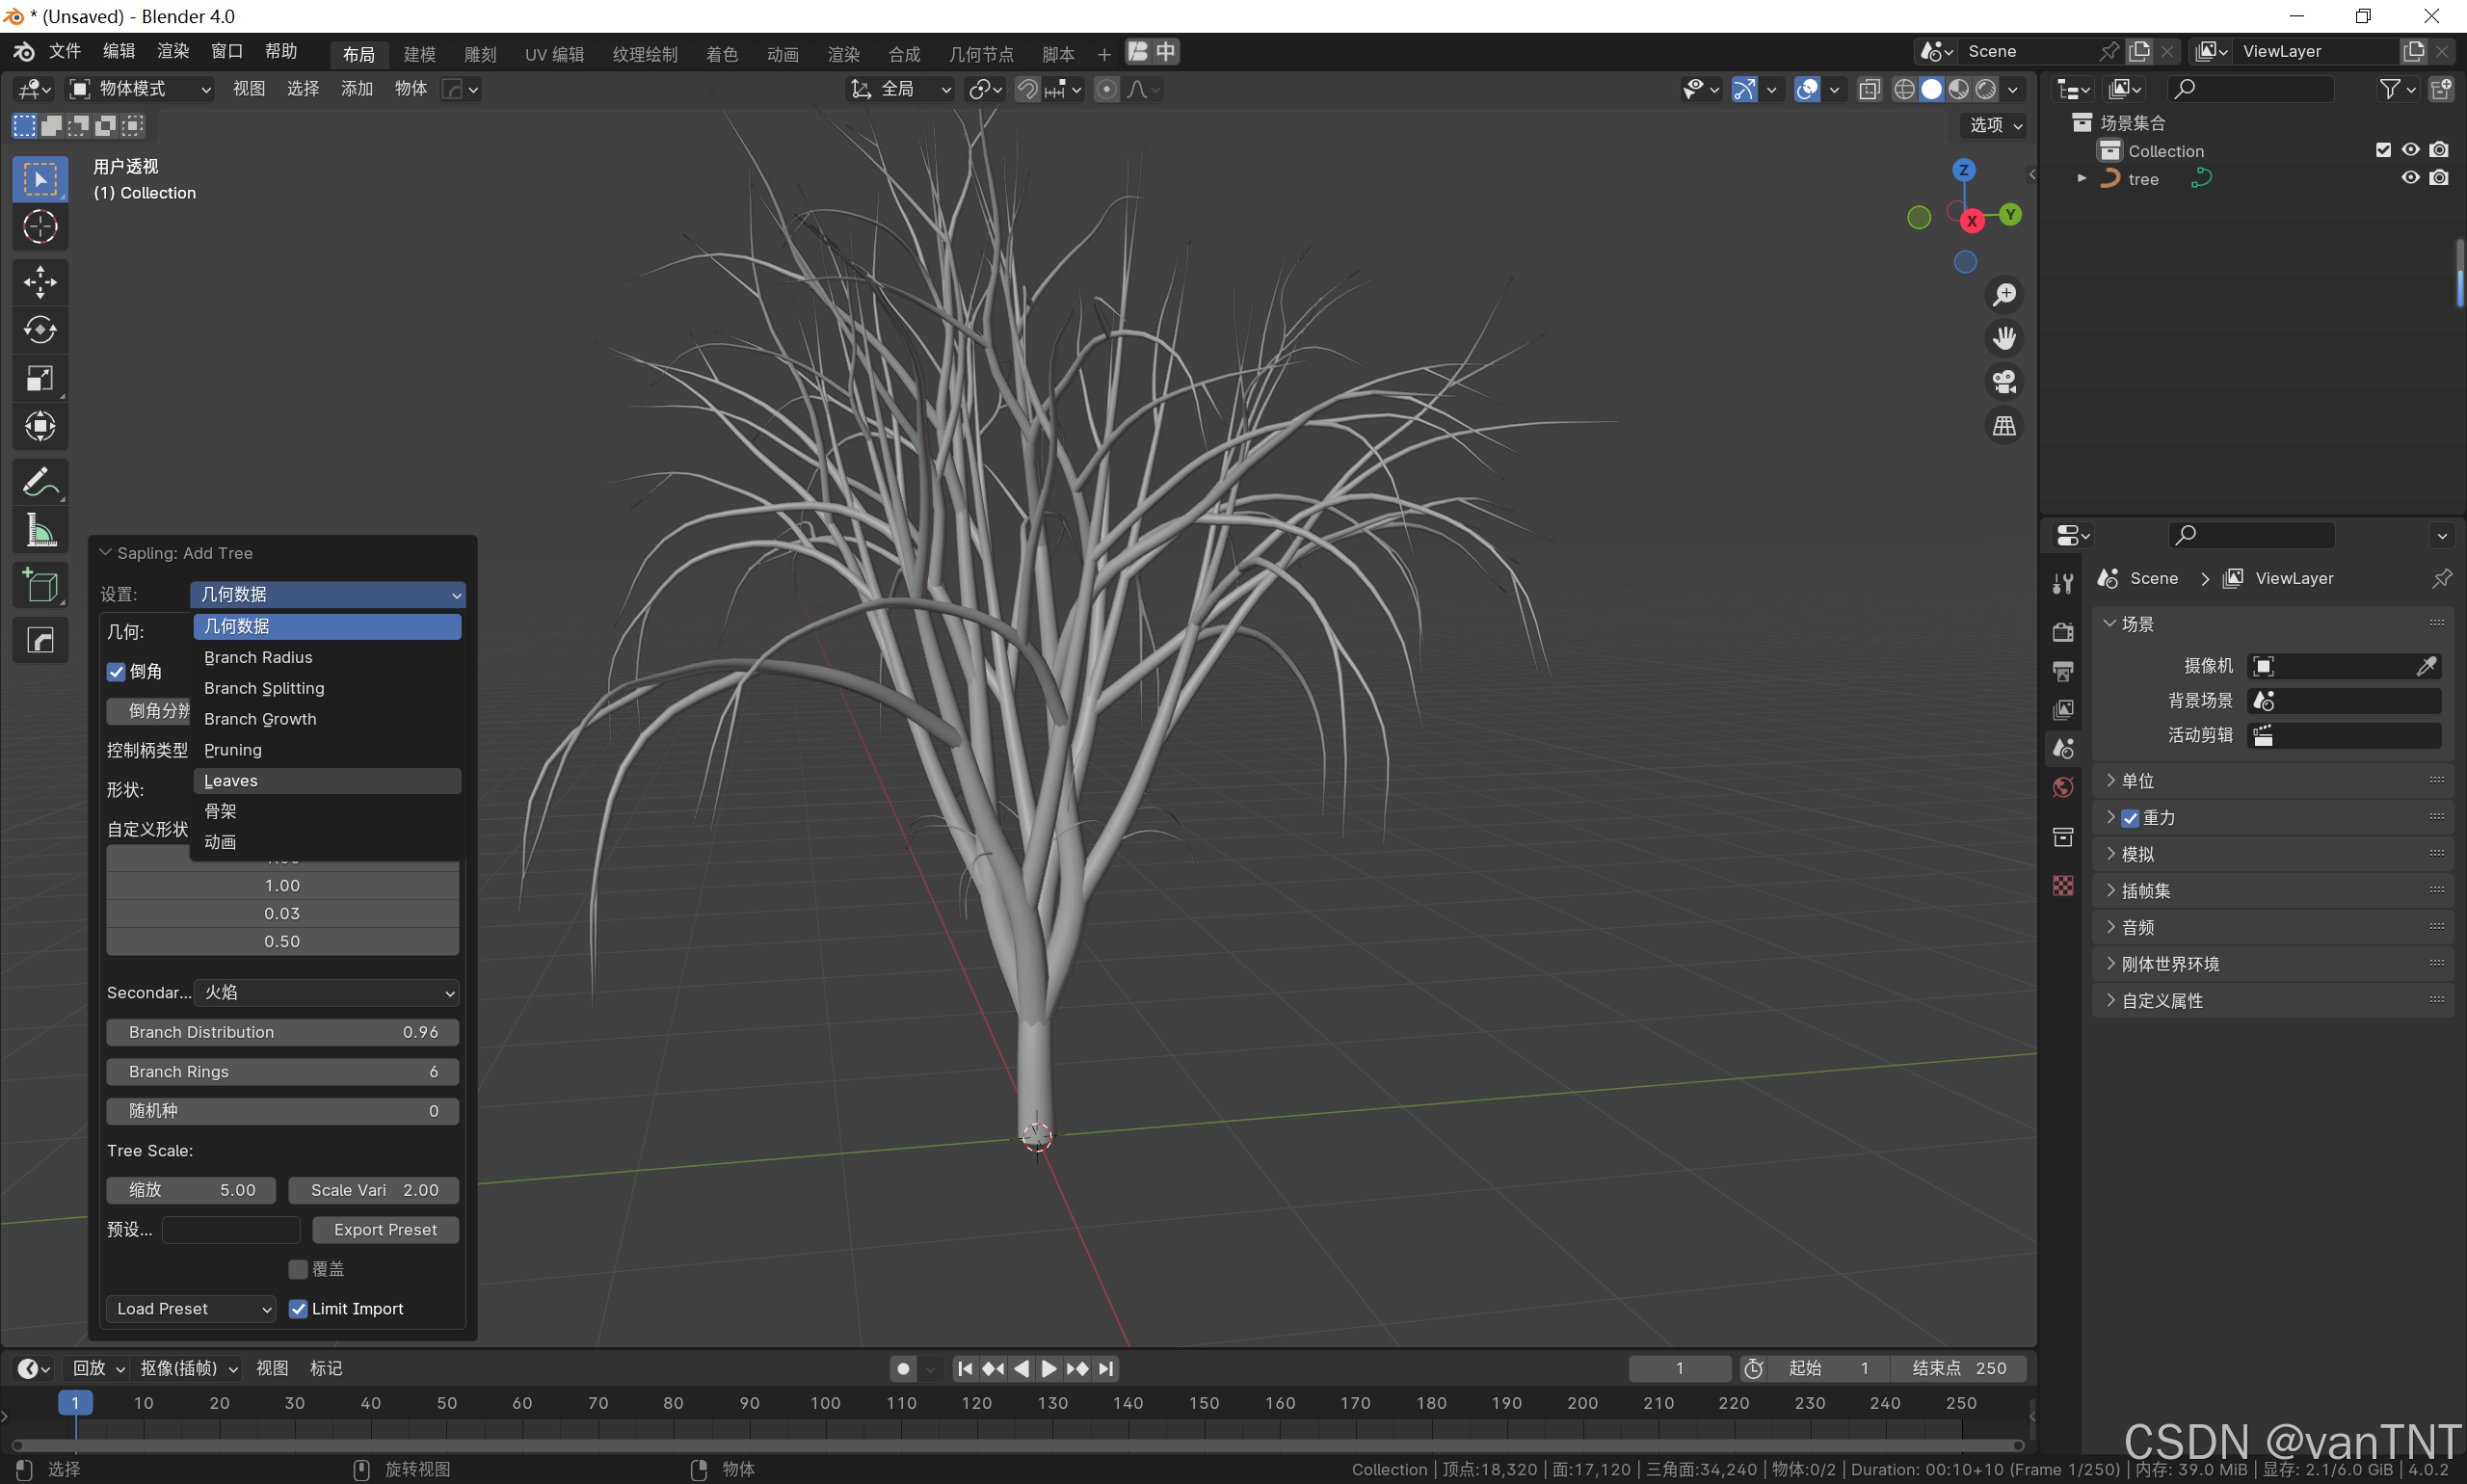Click the Branch Distribution slider
Image resolution: width=2467 pixels, height=1484 pixels.
pos(282,1032)
